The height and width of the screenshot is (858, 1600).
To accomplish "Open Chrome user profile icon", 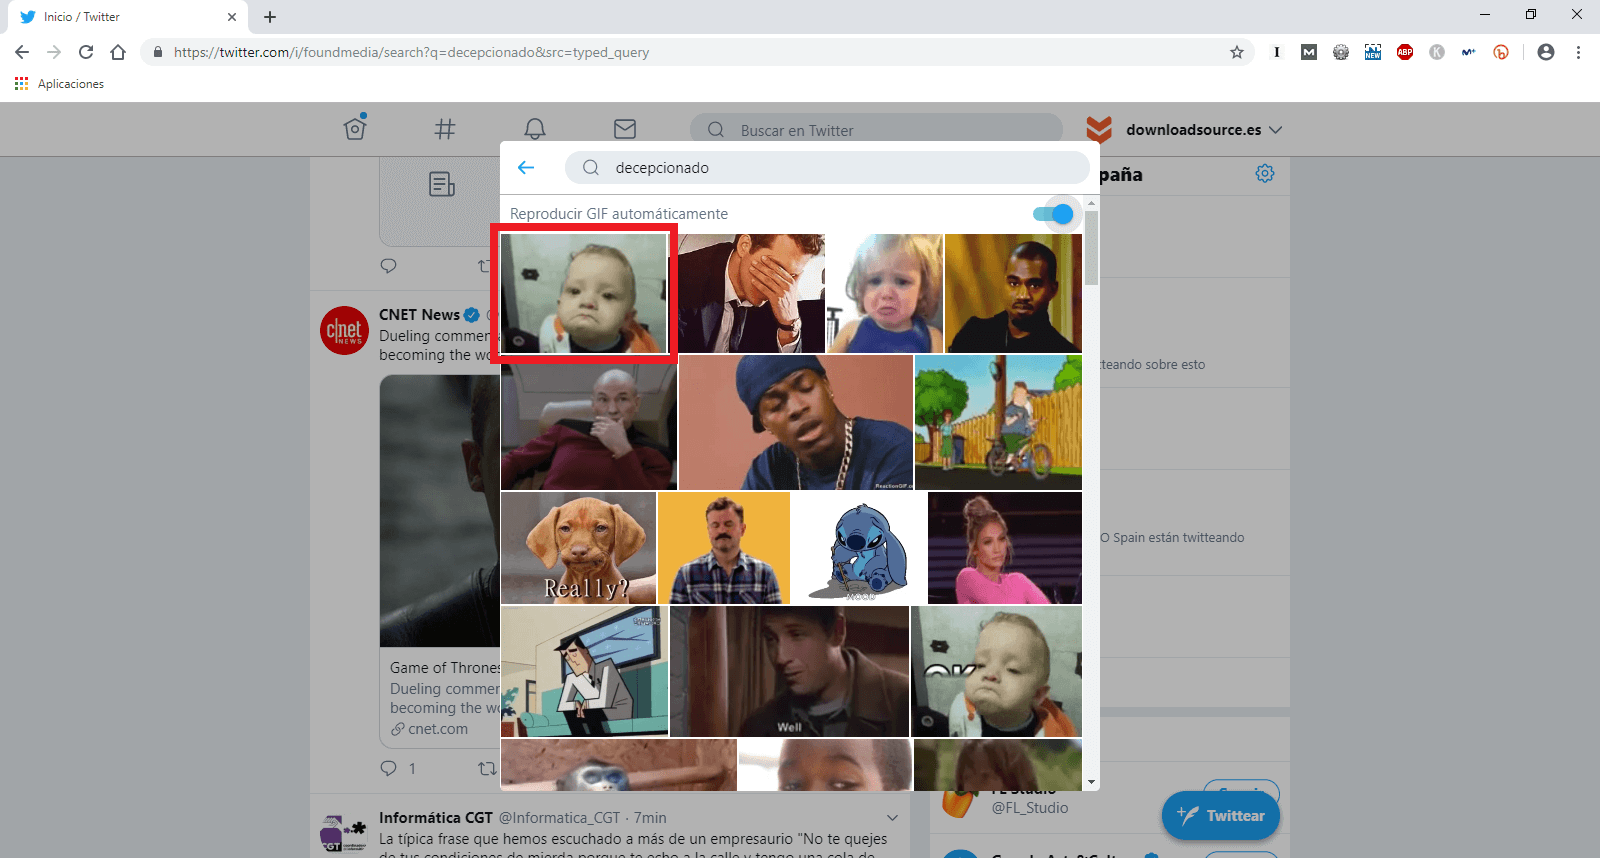I will tap(1546, 52).
